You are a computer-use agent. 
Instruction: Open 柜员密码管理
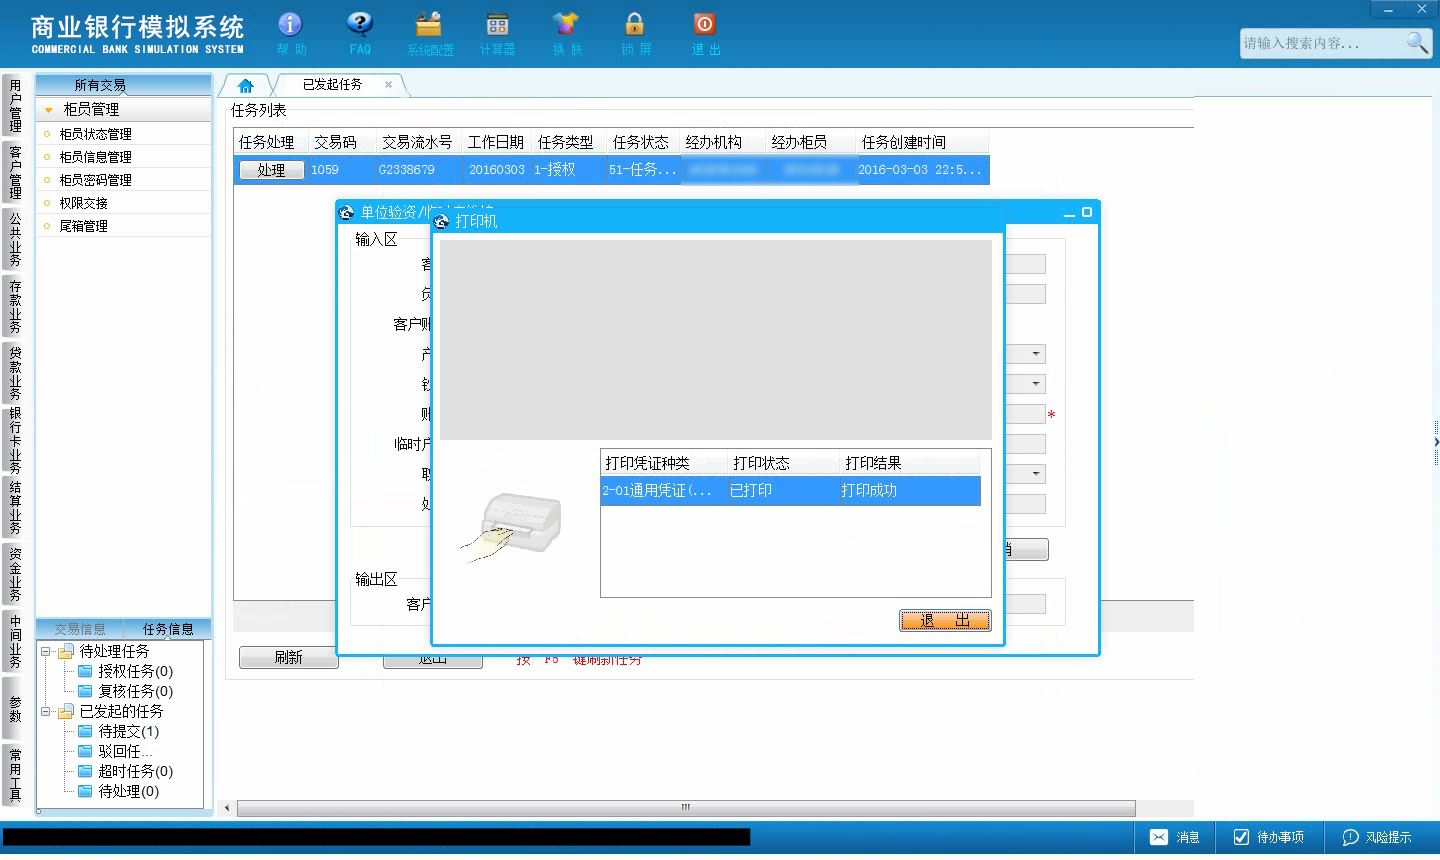[95, 180]
